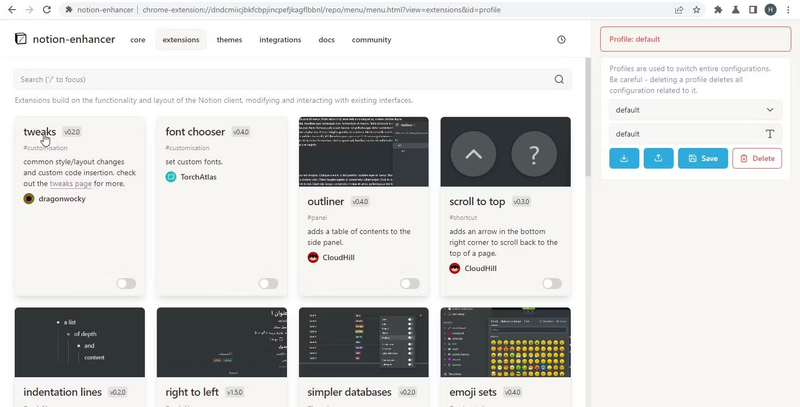Image resolution: width=800 pixels, height=407 pixels.
Task: Enable the font chooser toggle
Action: click(x=268, y=284)
